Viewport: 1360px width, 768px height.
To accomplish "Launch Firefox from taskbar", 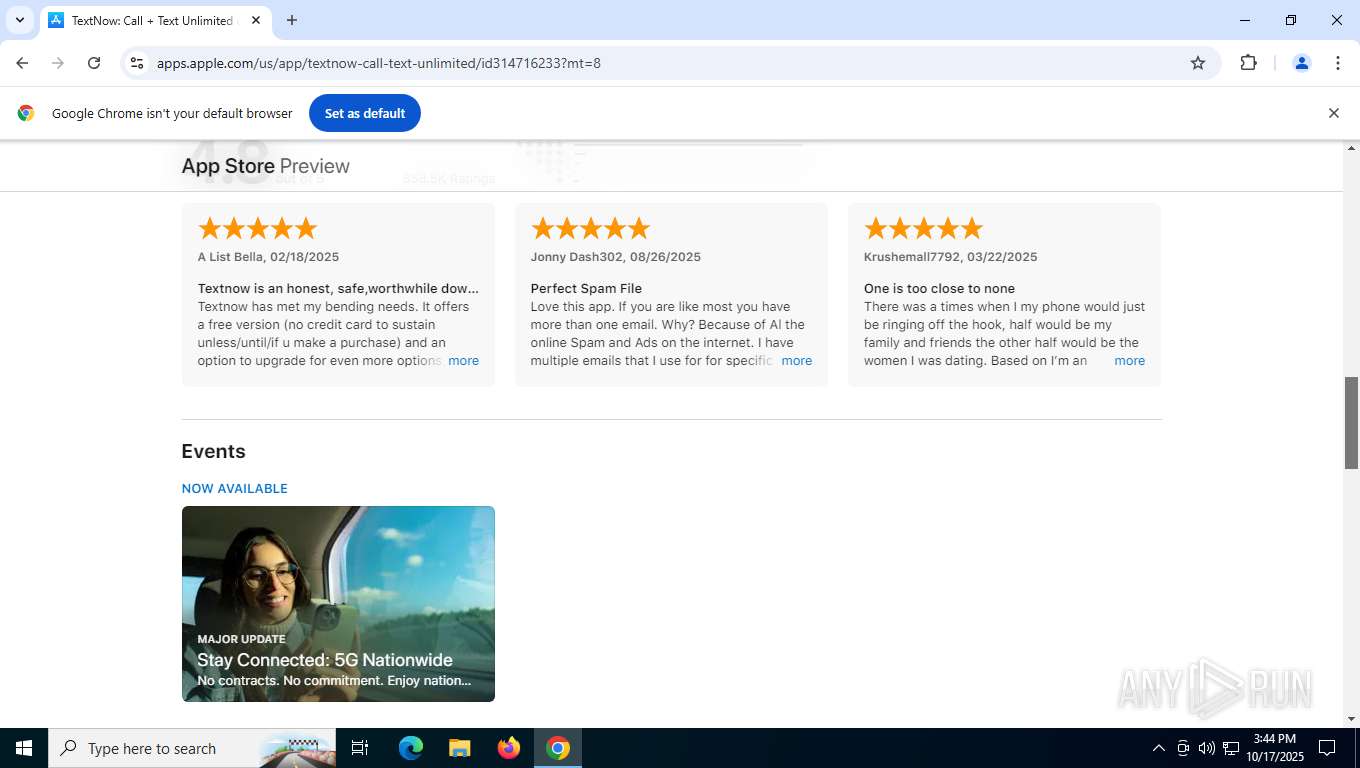I will pos(509,748).
